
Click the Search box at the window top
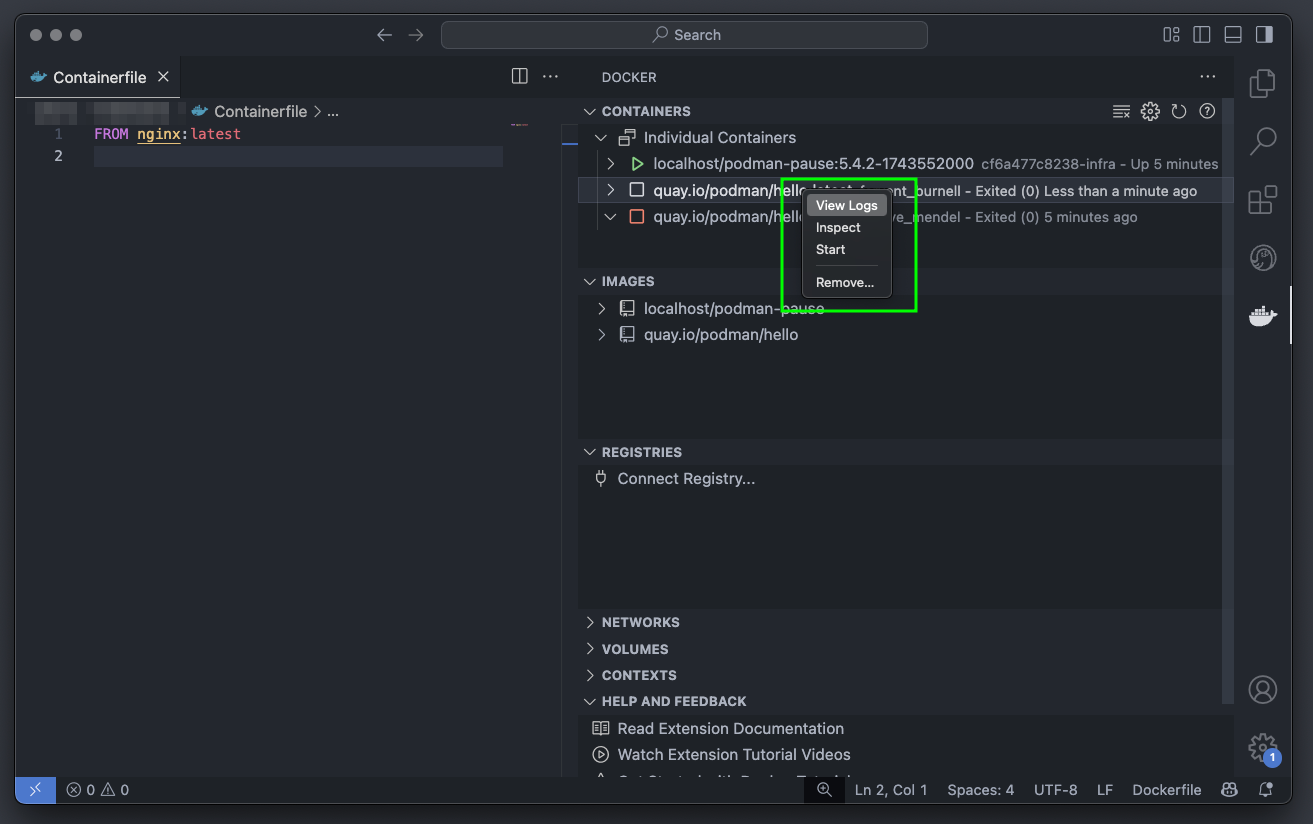point(686,34)
